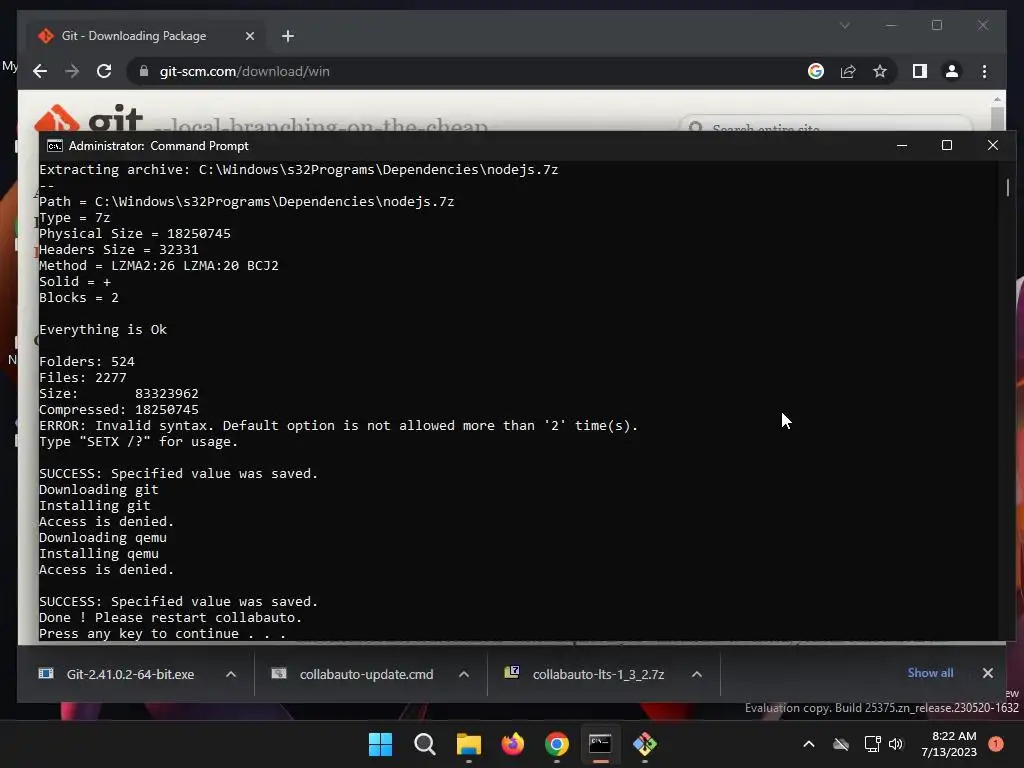
Task: Click the Command Prompt title bar icon
Action: click(55, 146)
